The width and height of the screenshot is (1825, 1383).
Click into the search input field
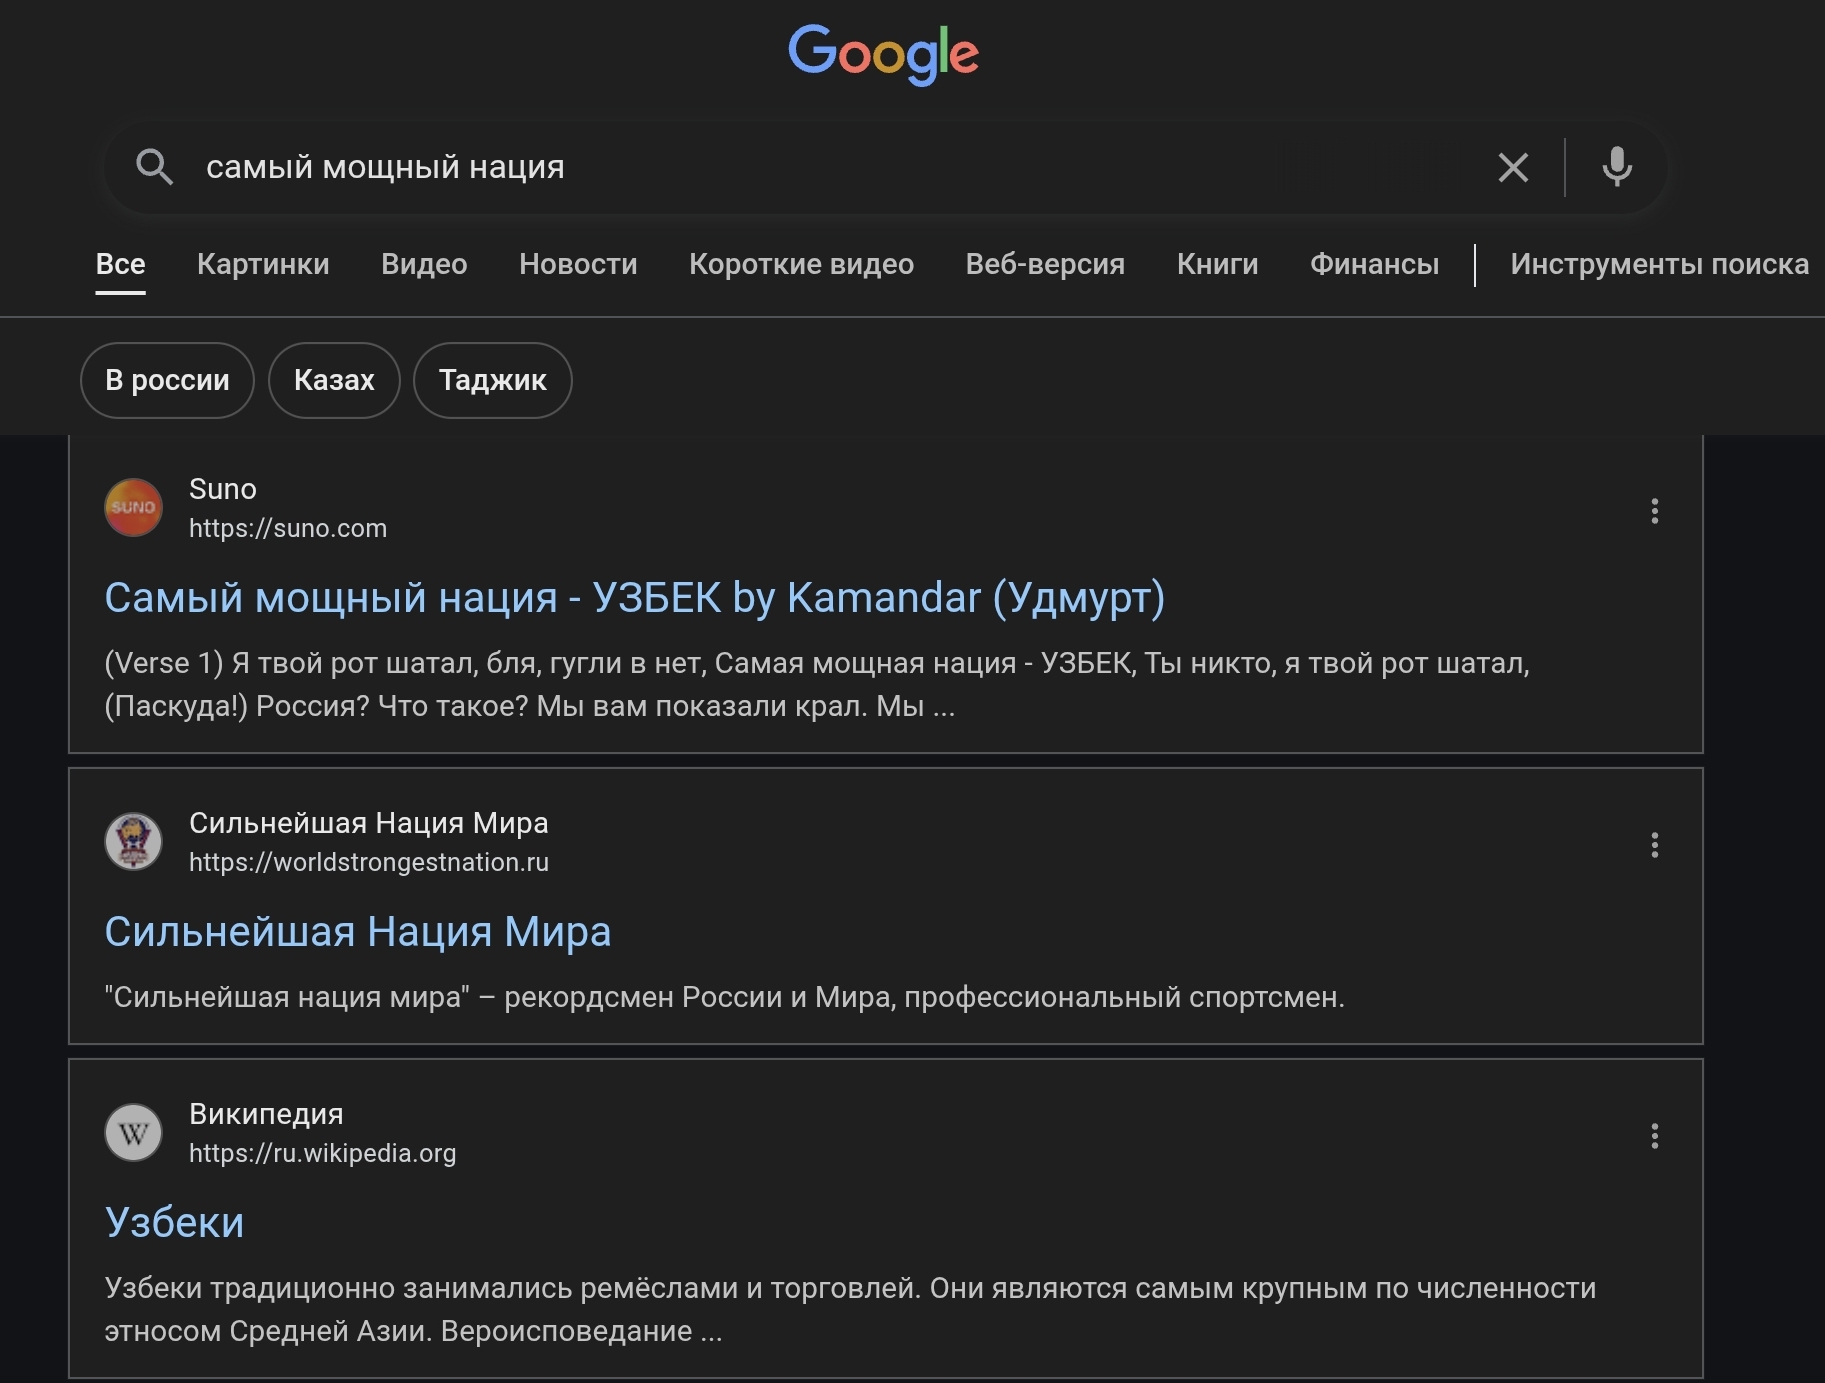[x=800, y=167]
